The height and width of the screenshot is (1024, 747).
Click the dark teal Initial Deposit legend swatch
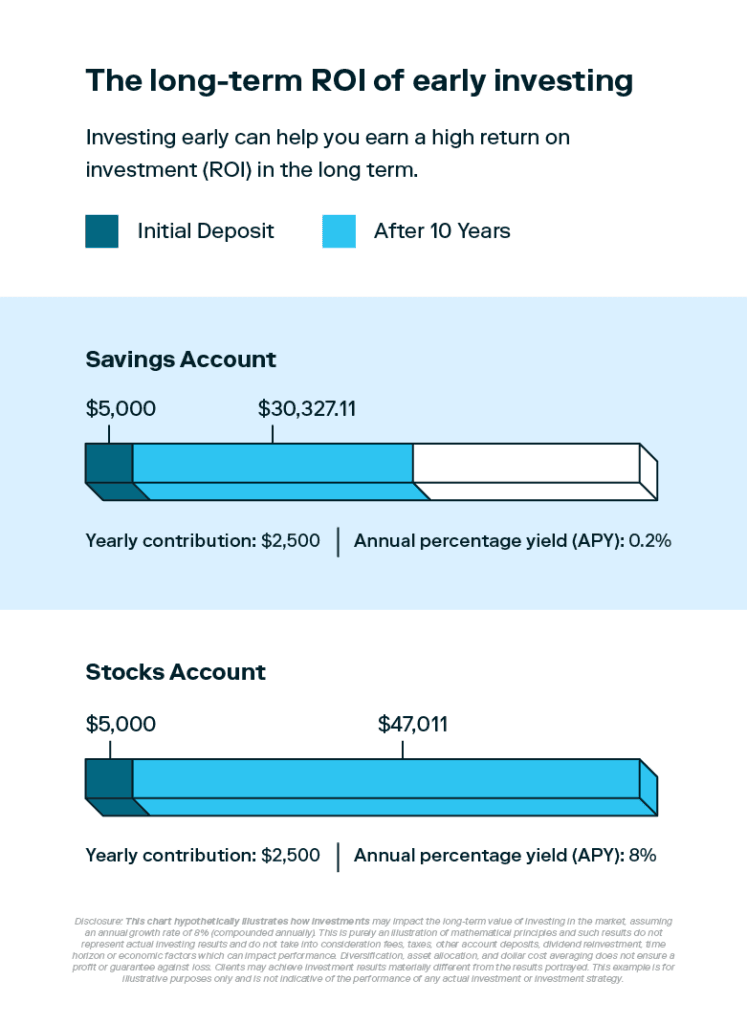102,231
